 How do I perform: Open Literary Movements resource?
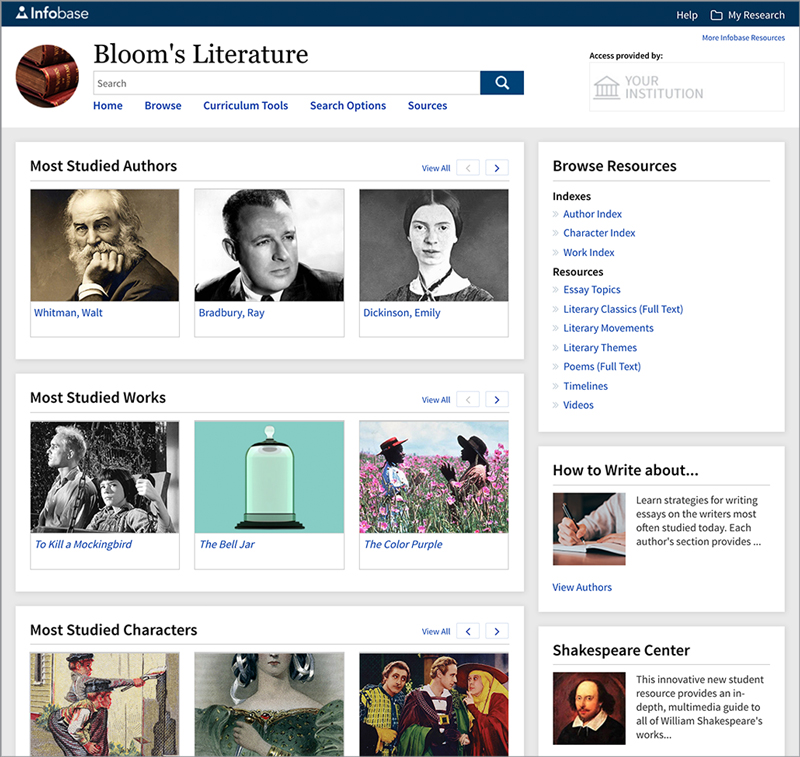click(608, 328)
